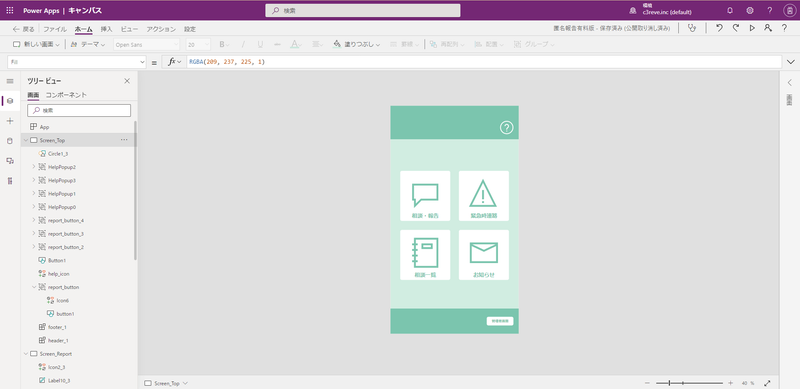Select the Tree view layers icon
Screen dimensions: 800x389
coord(10,101)
